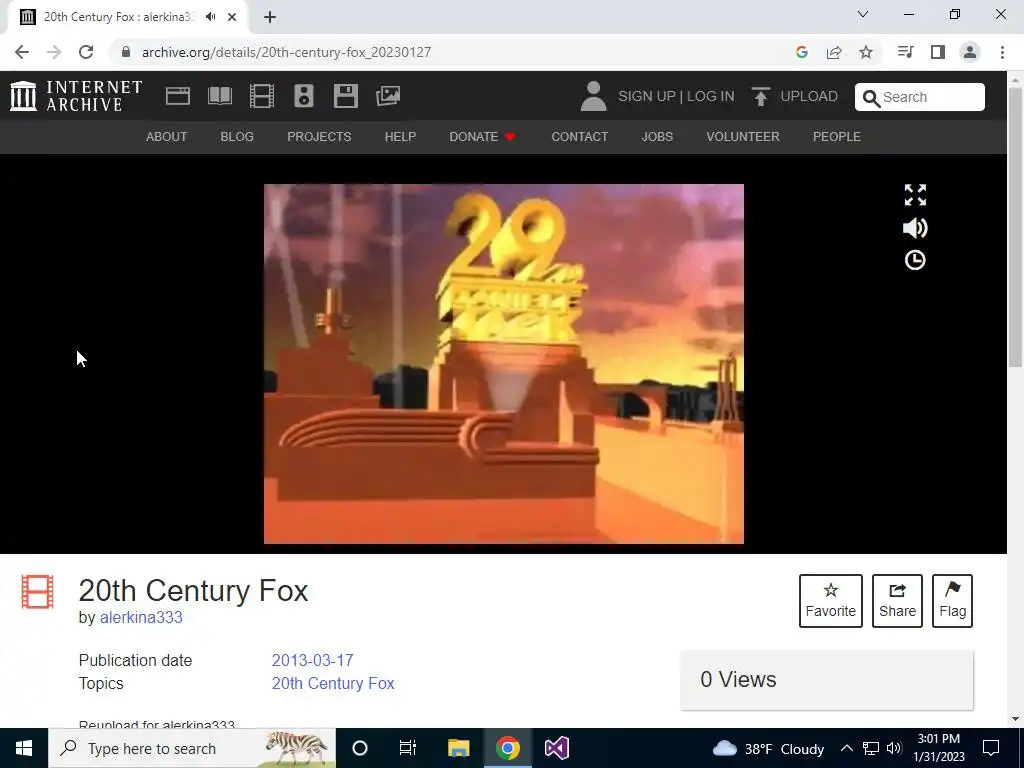Open Cortana circle icon in taskbar
1024x768 pixels.
pos(360,748)
